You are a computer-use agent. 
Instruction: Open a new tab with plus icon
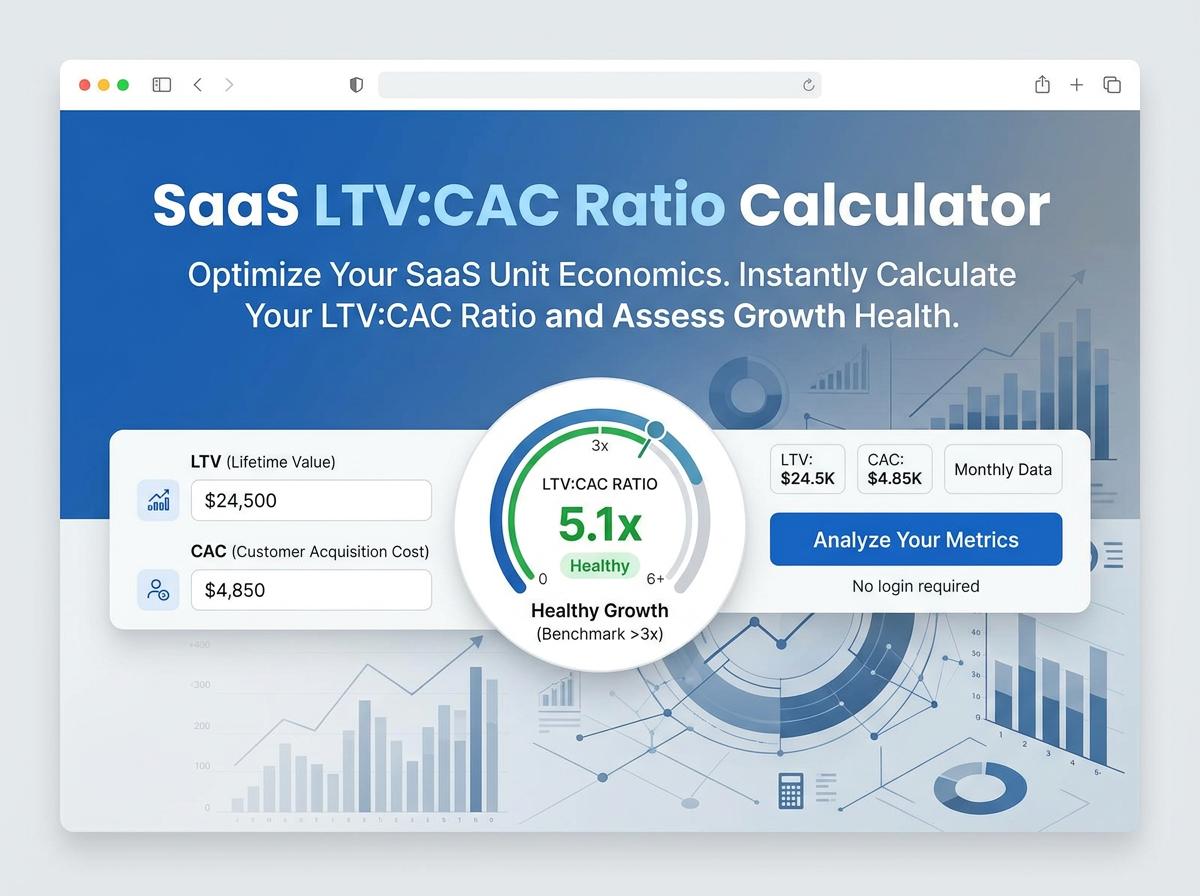(1076, 85)
